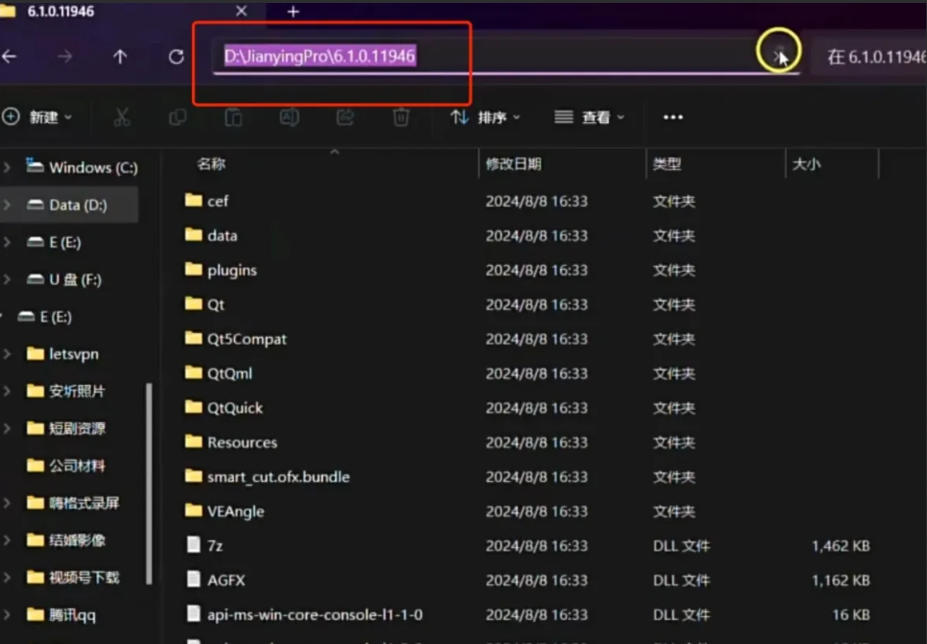Sort by the 大小 column header
The image size is (927, 644).
pyautogui.click(x=806, y=164)
